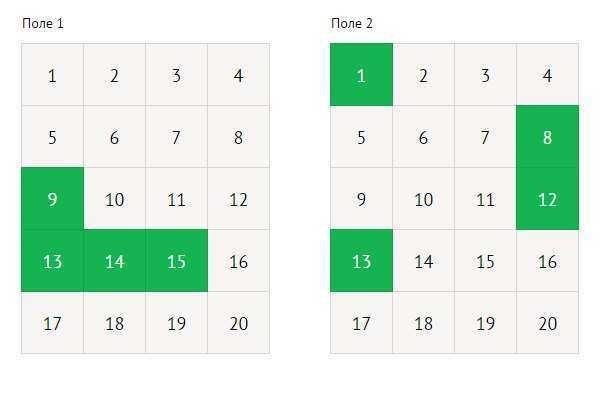602x394 pixels.
Task: Mark number 10 in Поле 2
Action: (423, 199)
